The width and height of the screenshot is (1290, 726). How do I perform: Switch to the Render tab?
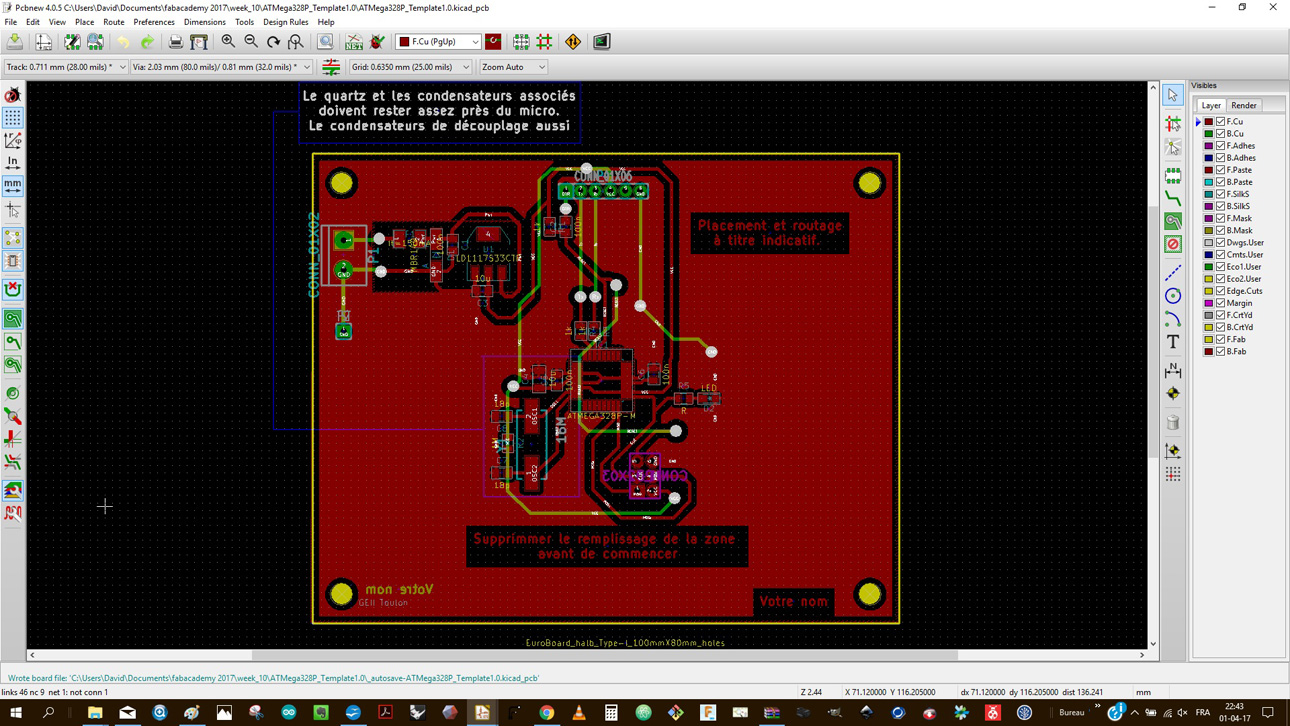pos(1244,105)
